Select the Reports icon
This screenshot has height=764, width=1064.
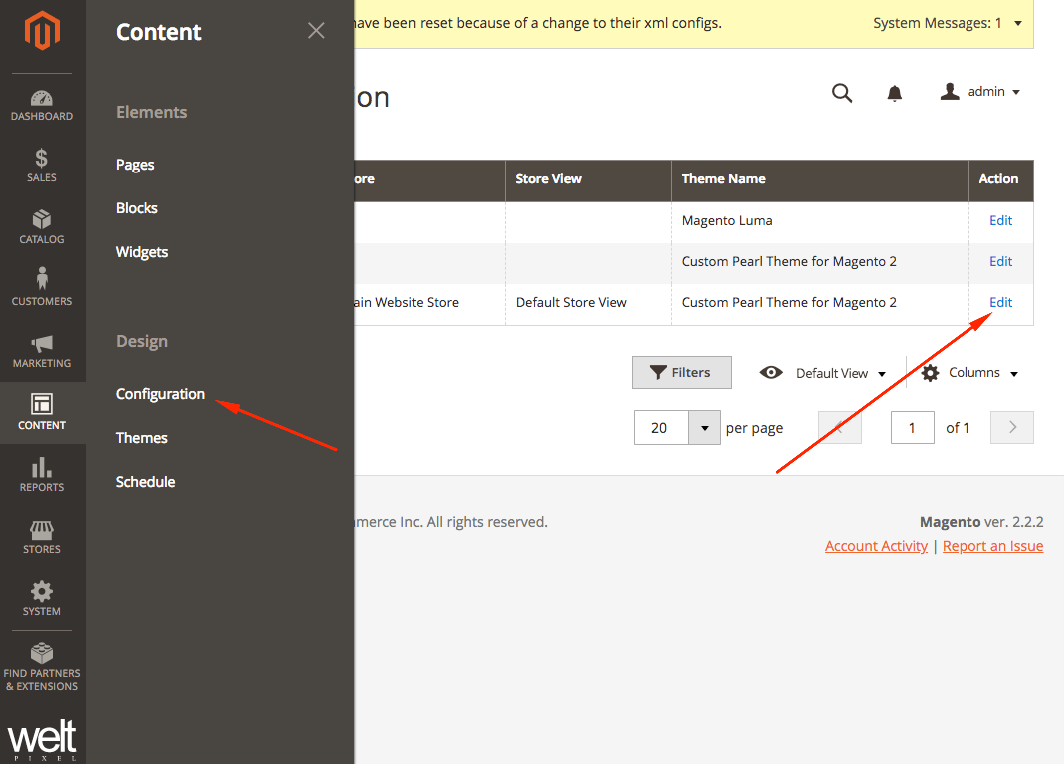point(42,476)
